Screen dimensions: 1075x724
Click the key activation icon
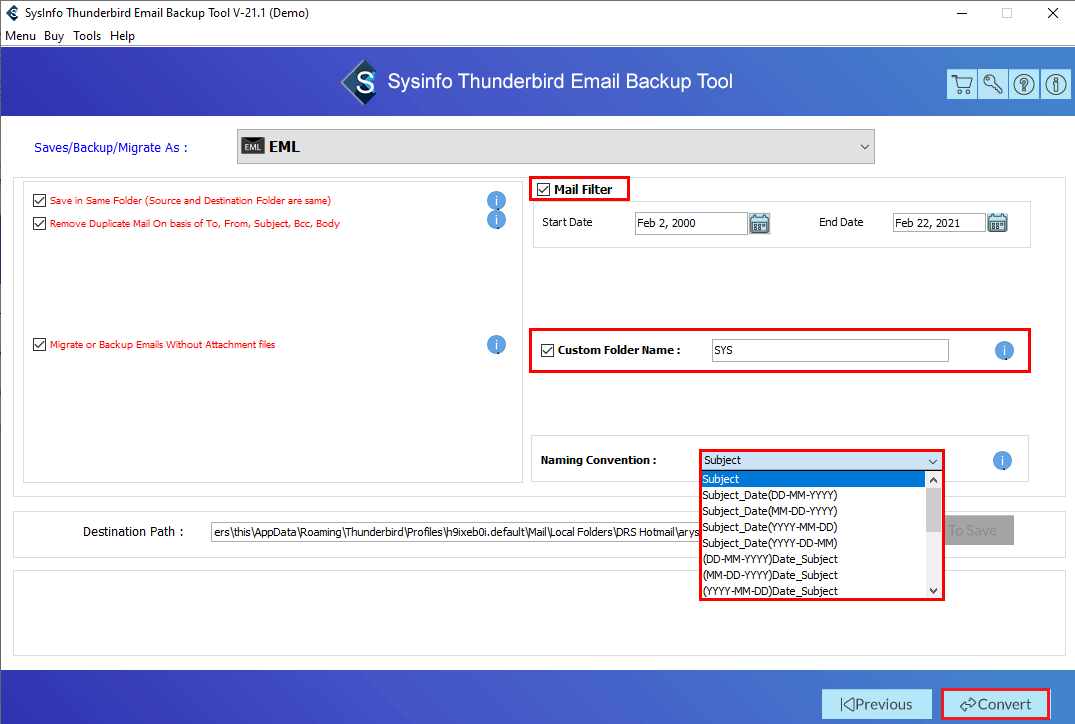pyautogui.click(x=993, y=85)
